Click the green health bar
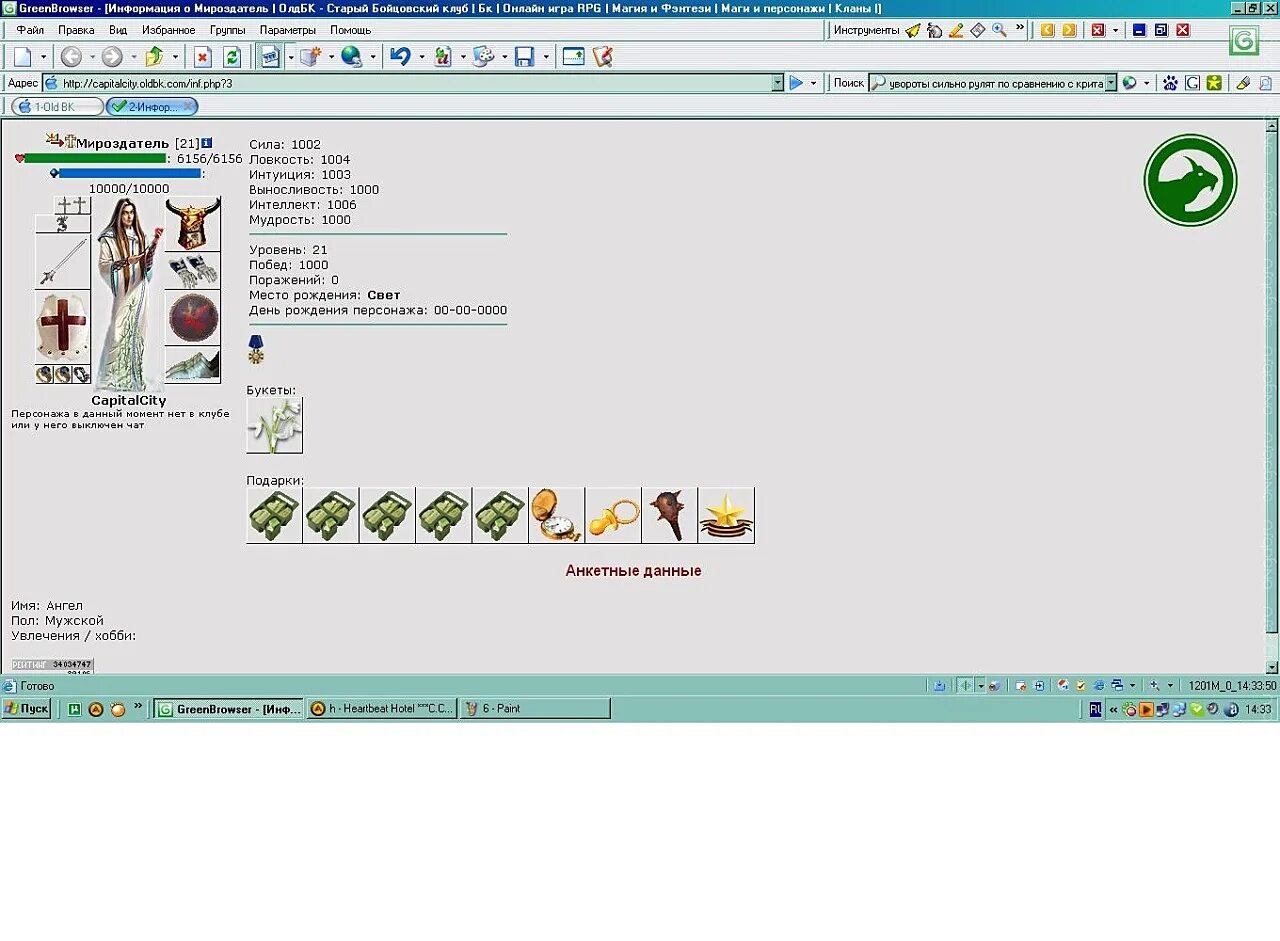Screen dimensions: 1280x941 click(x=95, y=158)
